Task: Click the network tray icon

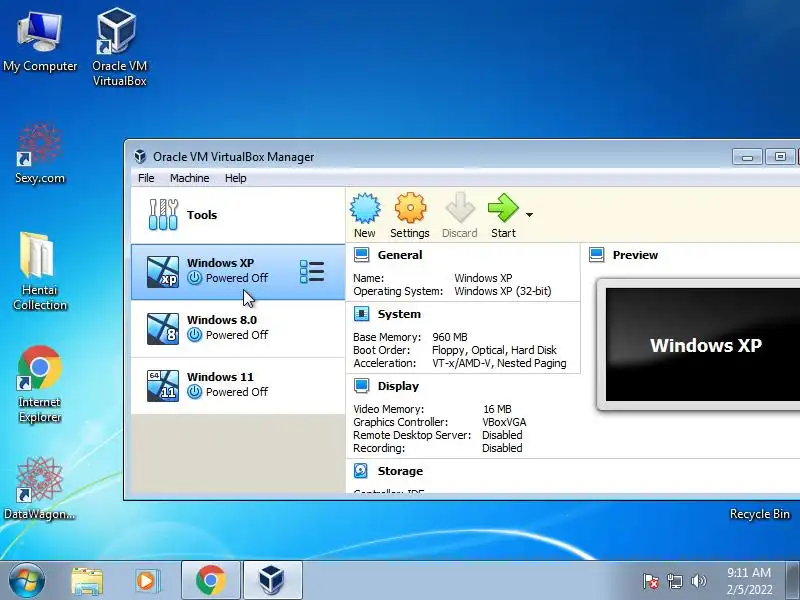Action: pos(674,581)
